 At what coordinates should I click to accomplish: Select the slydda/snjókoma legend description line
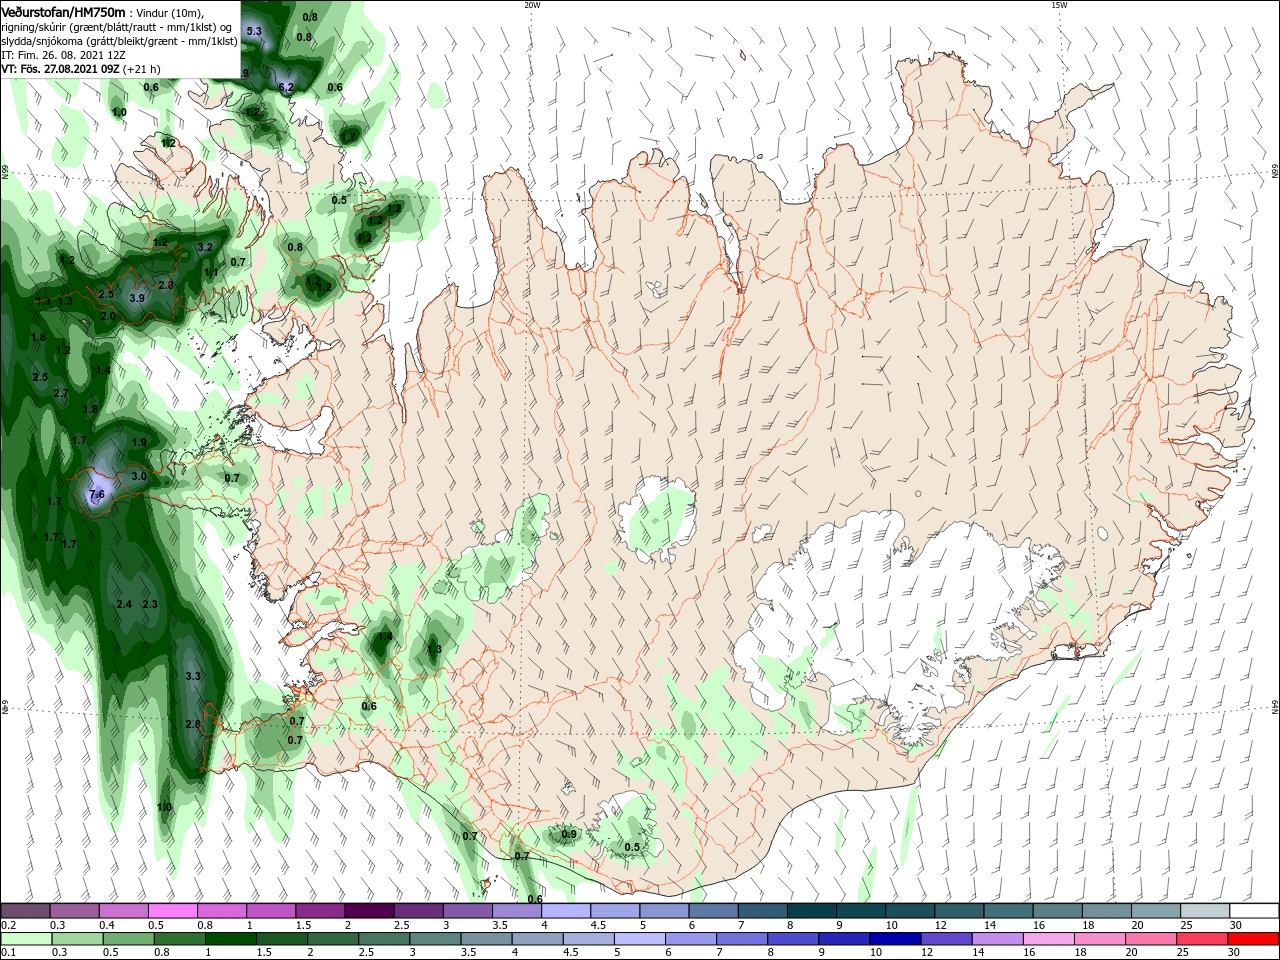click(x=119, y=41)
